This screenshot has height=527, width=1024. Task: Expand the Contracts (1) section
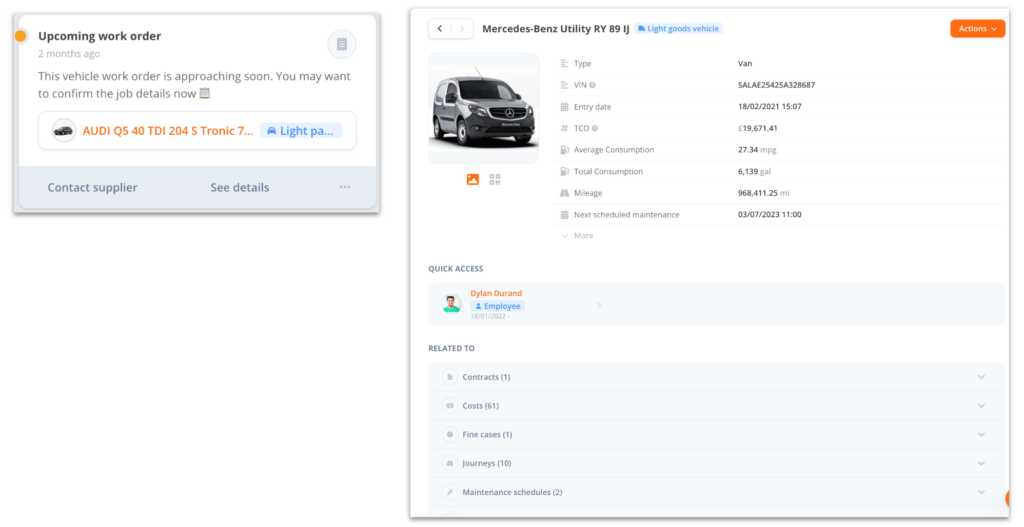click(716, 377)
